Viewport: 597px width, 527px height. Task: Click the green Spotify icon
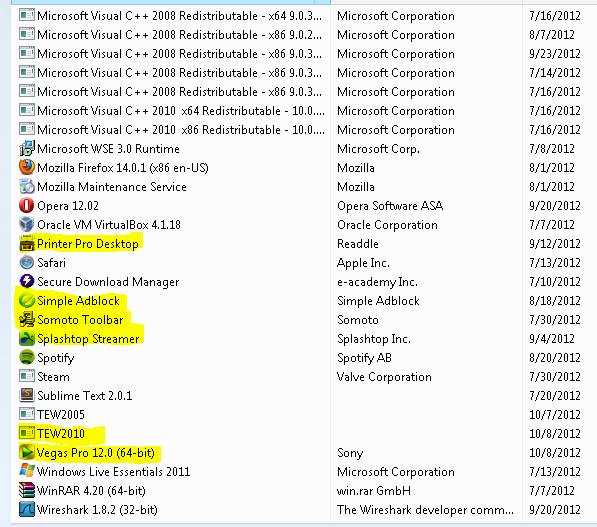(27, 357)
